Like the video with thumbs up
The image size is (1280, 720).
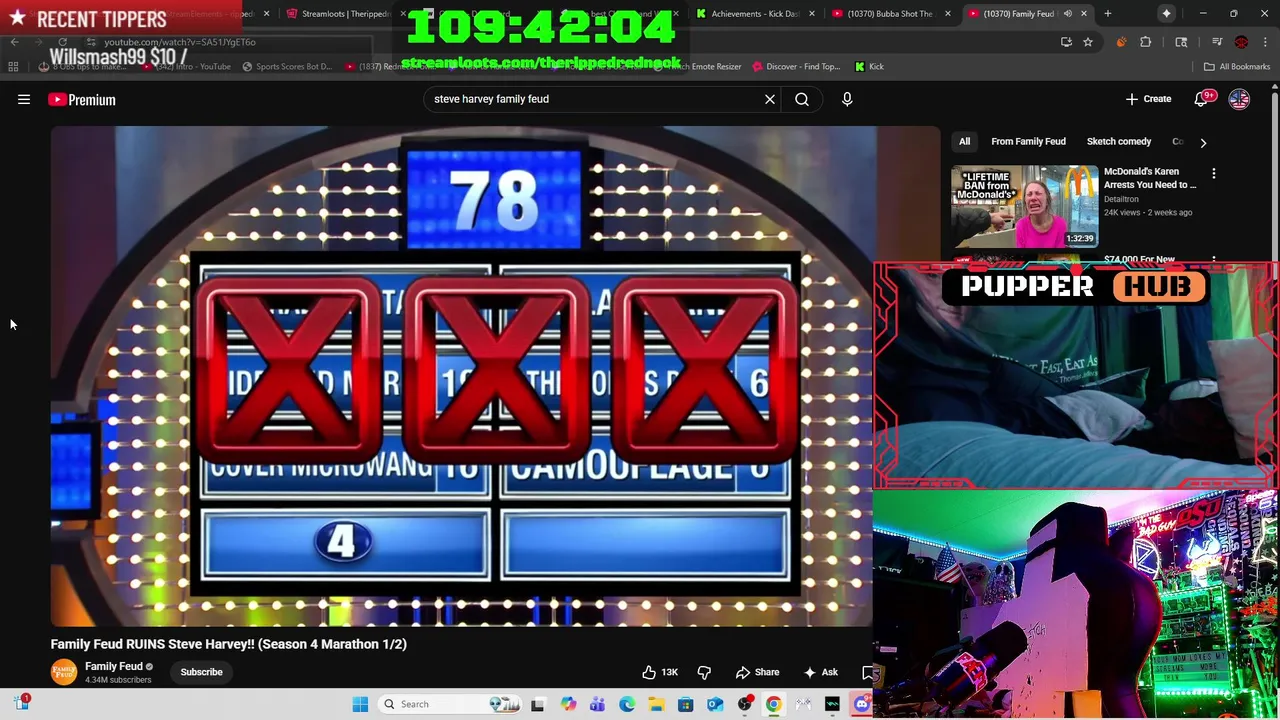[660, 672]
